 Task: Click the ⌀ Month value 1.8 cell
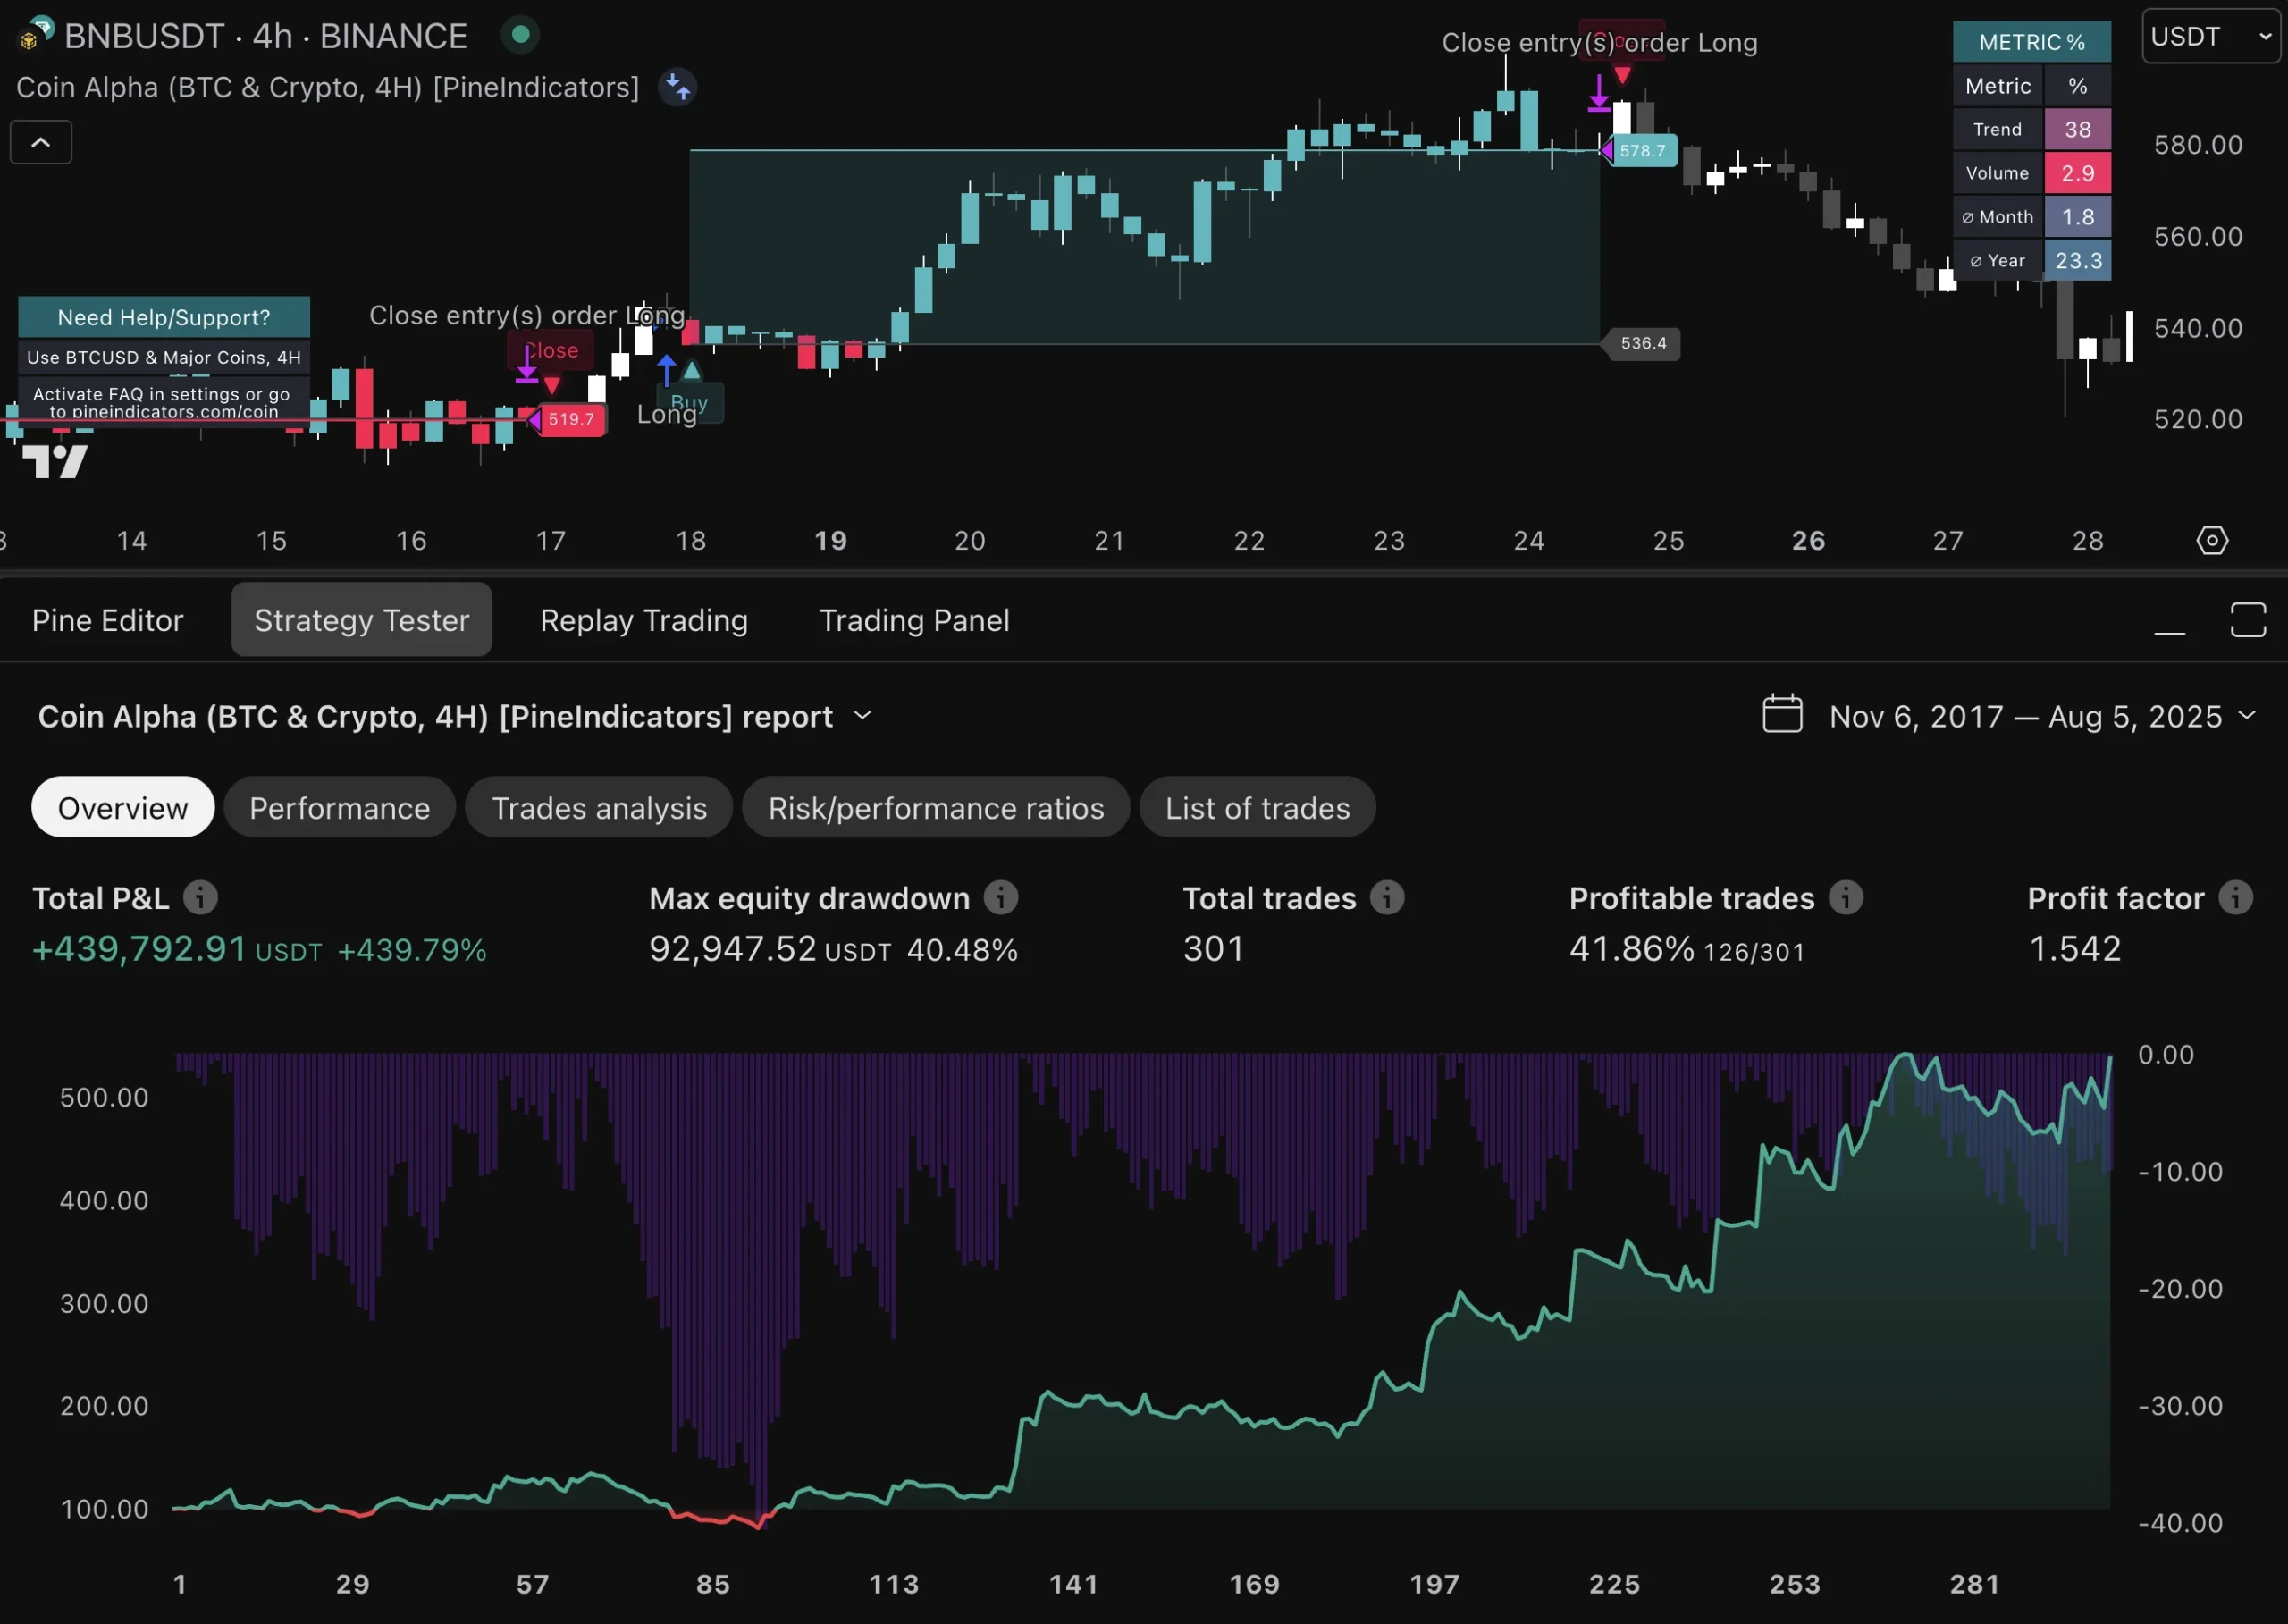2078,217
